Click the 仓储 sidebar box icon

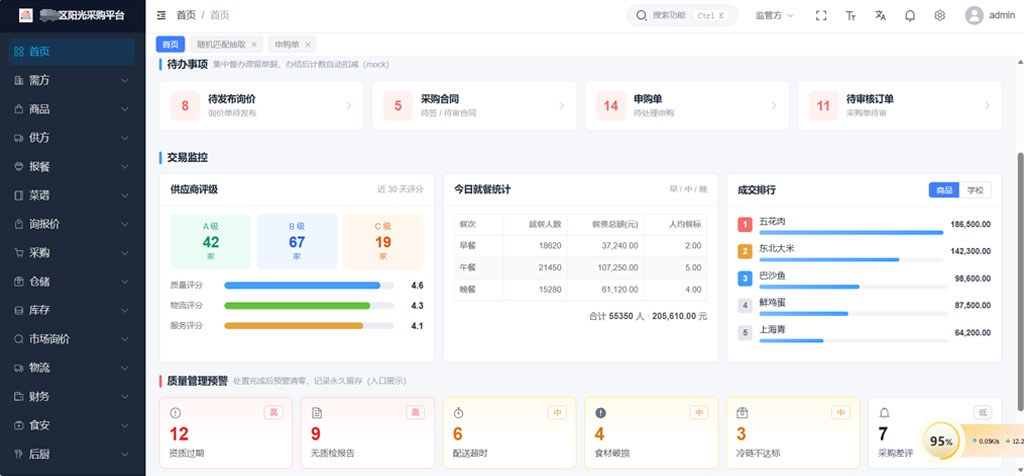(x=18, y=281)
